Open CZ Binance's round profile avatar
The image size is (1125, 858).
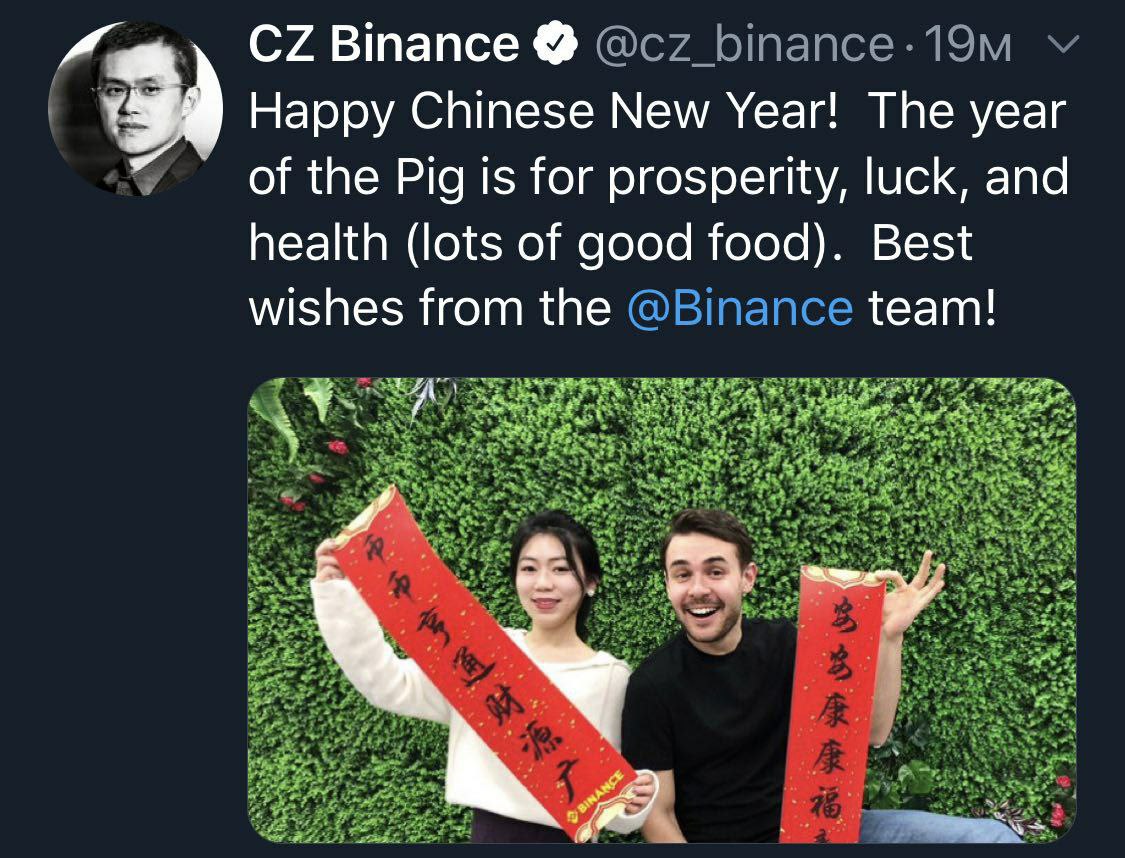click(136, 108)
